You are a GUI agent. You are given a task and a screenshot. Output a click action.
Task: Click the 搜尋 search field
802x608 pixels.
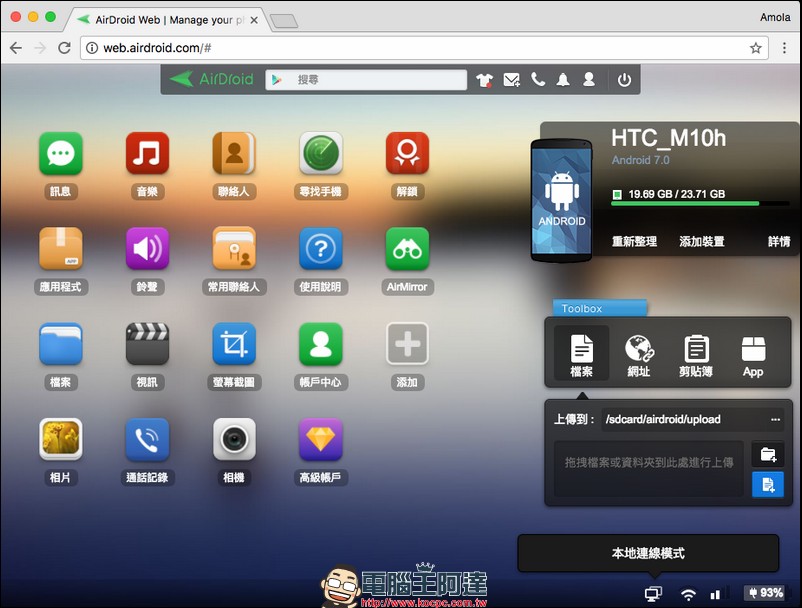pyautogui.click(x=366, y=80)
